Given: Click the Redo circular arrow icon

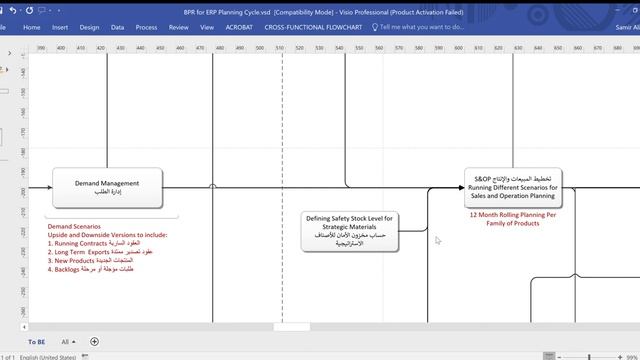Looking at the screenshot, I should click(x=29, y=11).
